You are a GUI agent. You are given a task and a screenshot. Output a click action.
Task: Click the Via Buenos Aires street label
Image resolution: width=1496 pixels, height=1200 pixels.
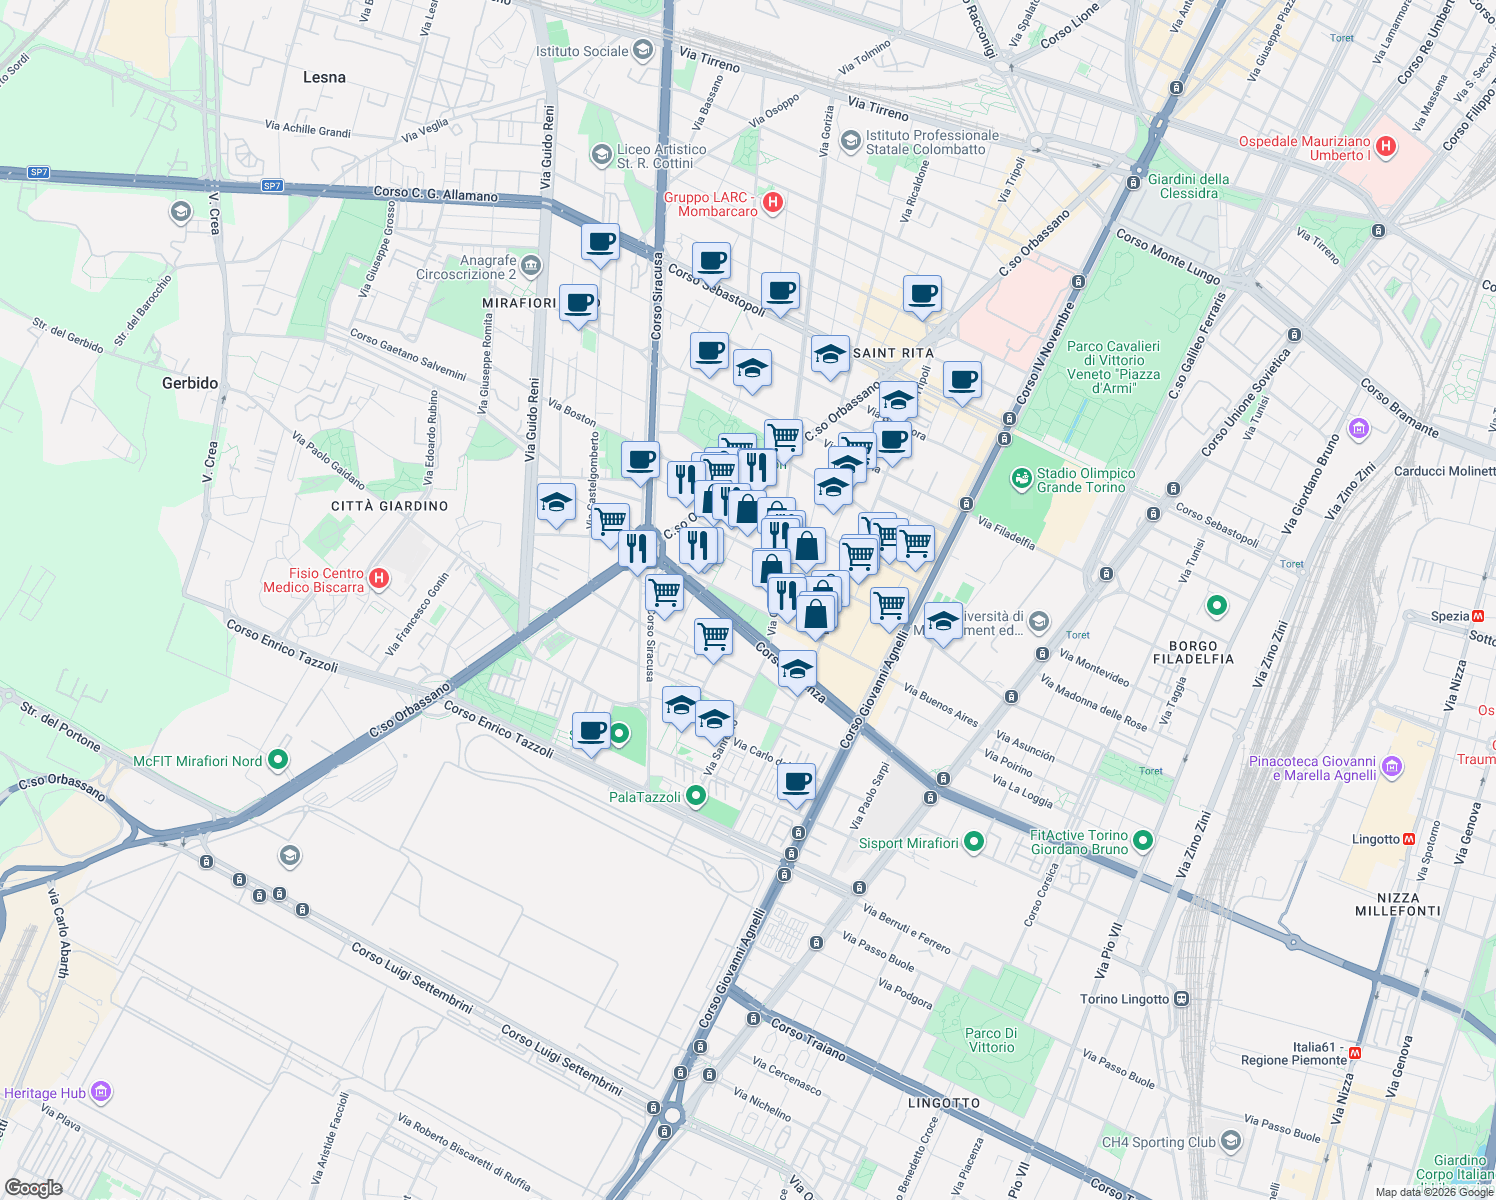coord(941,704)
